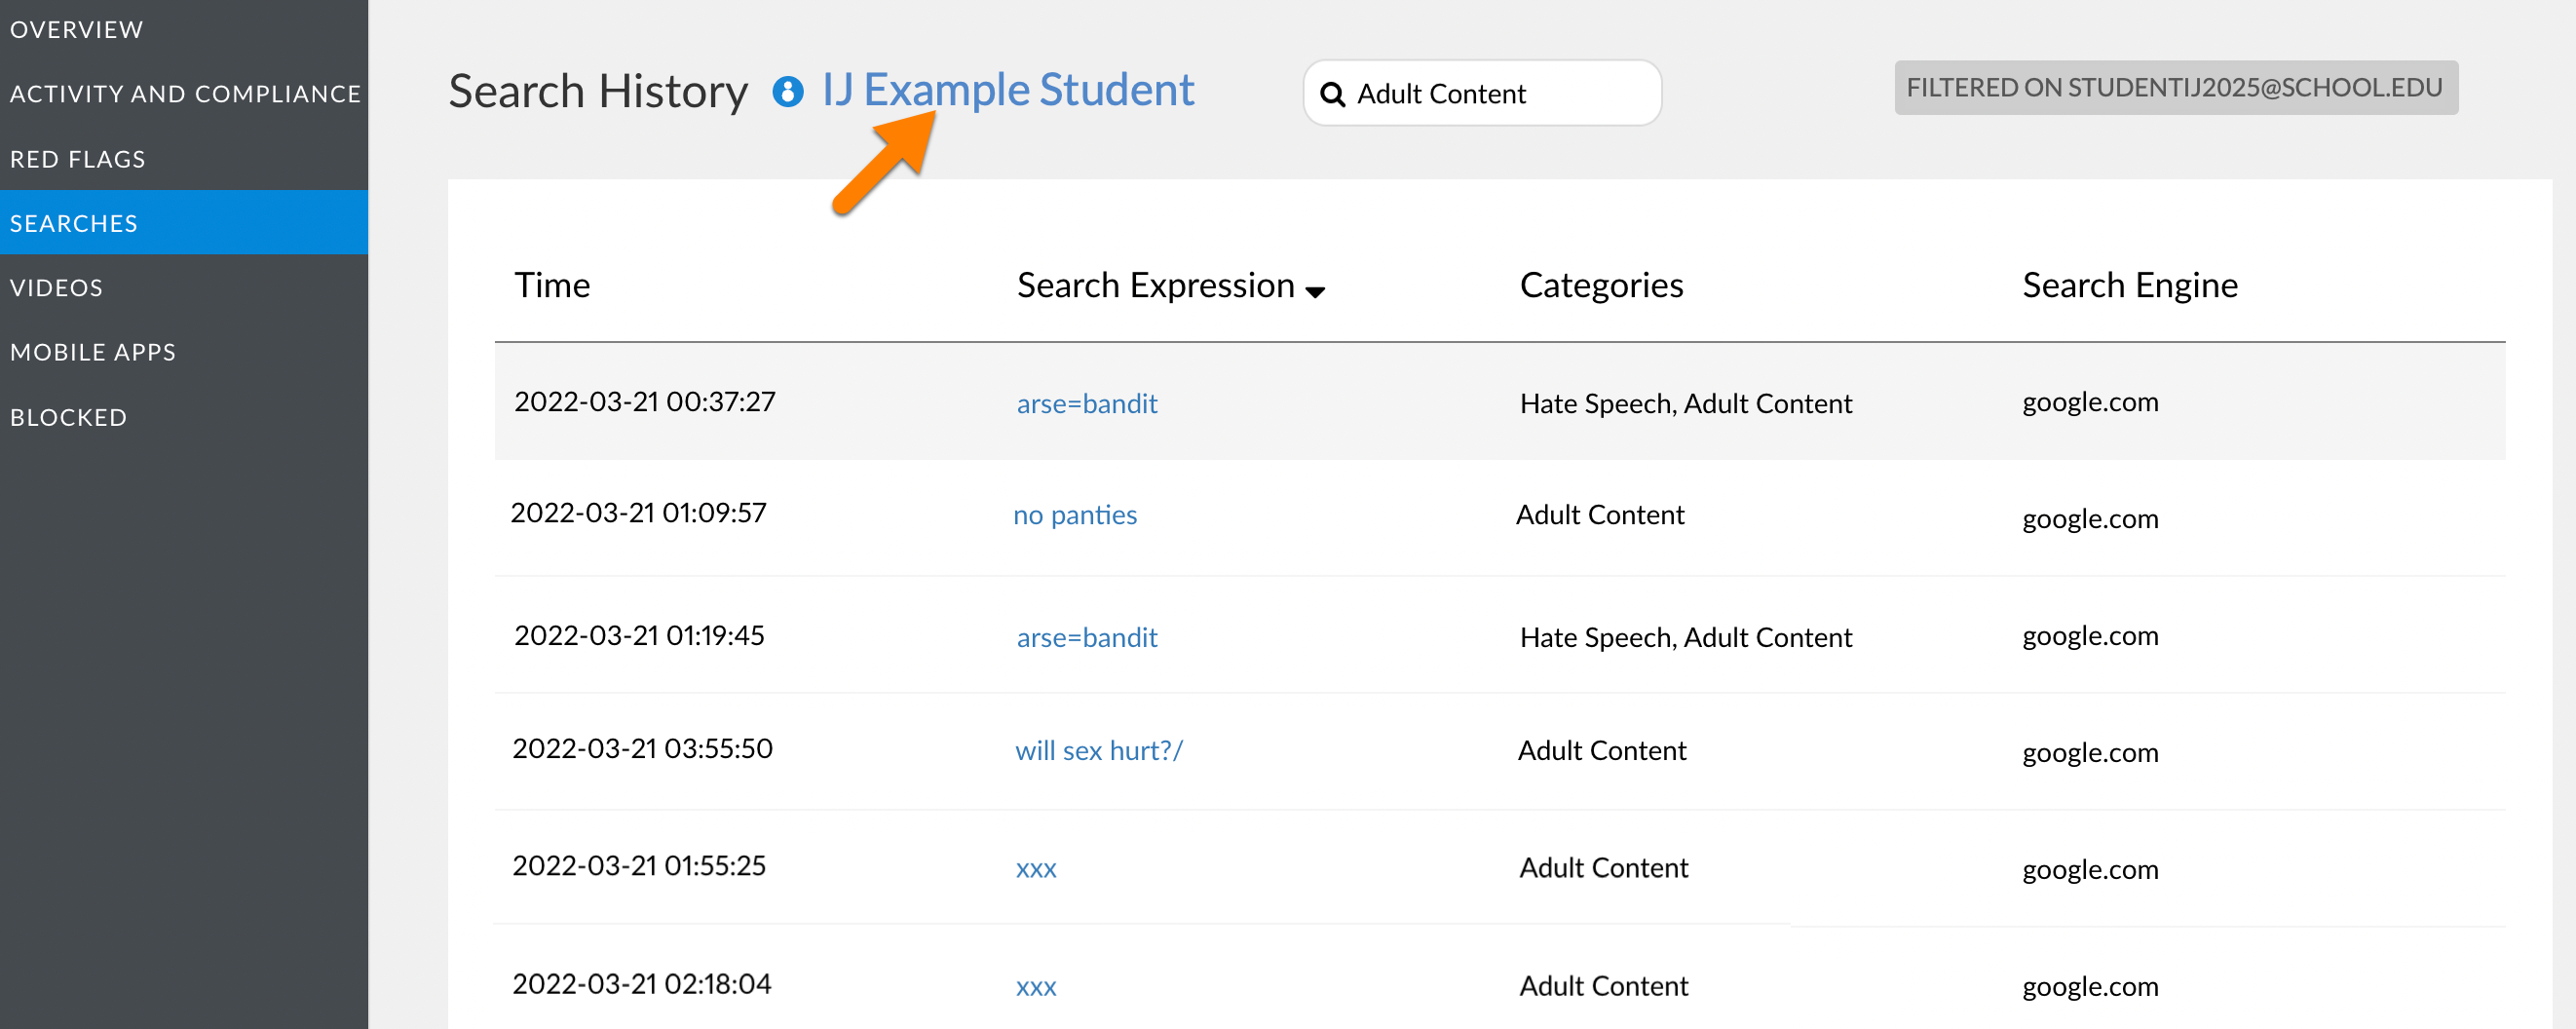This screenshot has height=1029, width=2576.
Task: Go to Activity and Compliance section
Action: [185, 93]
